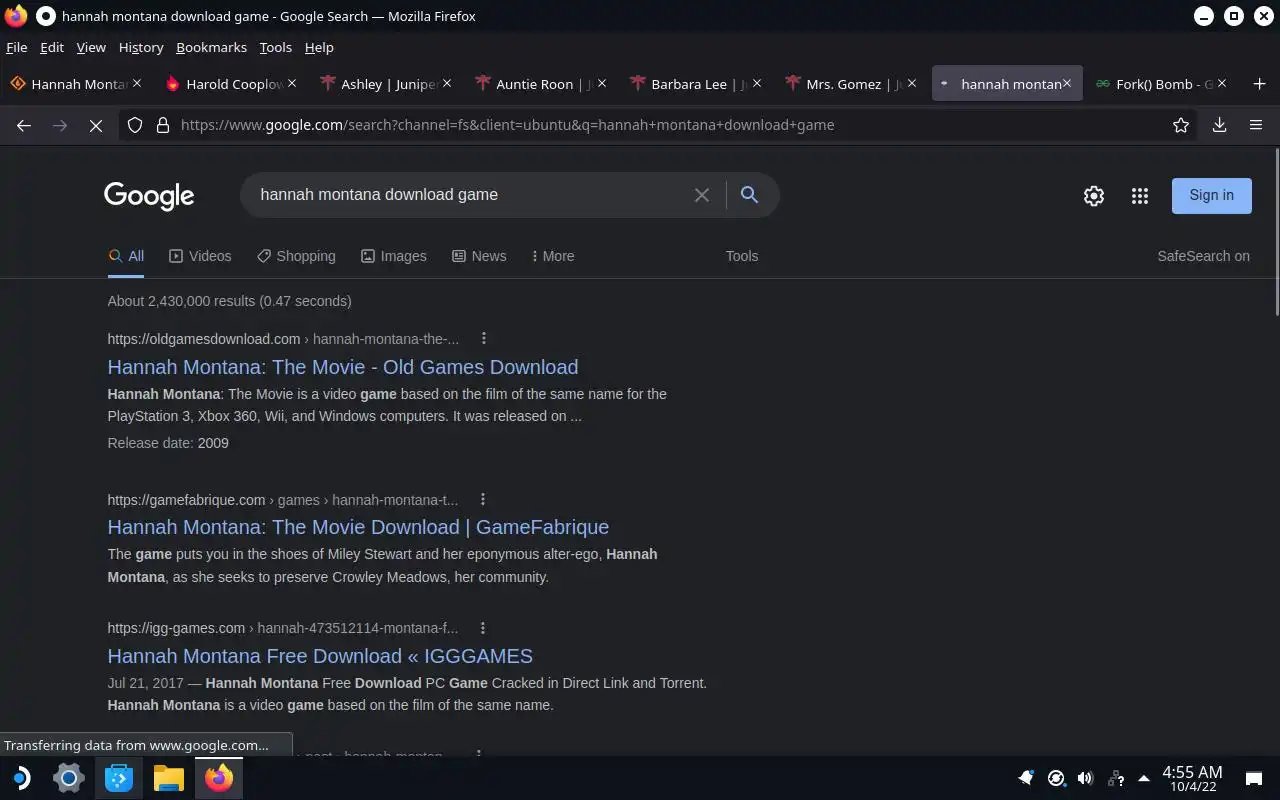Open Hannah Montana: The Movie - Old Games Download

click(343, 367)
